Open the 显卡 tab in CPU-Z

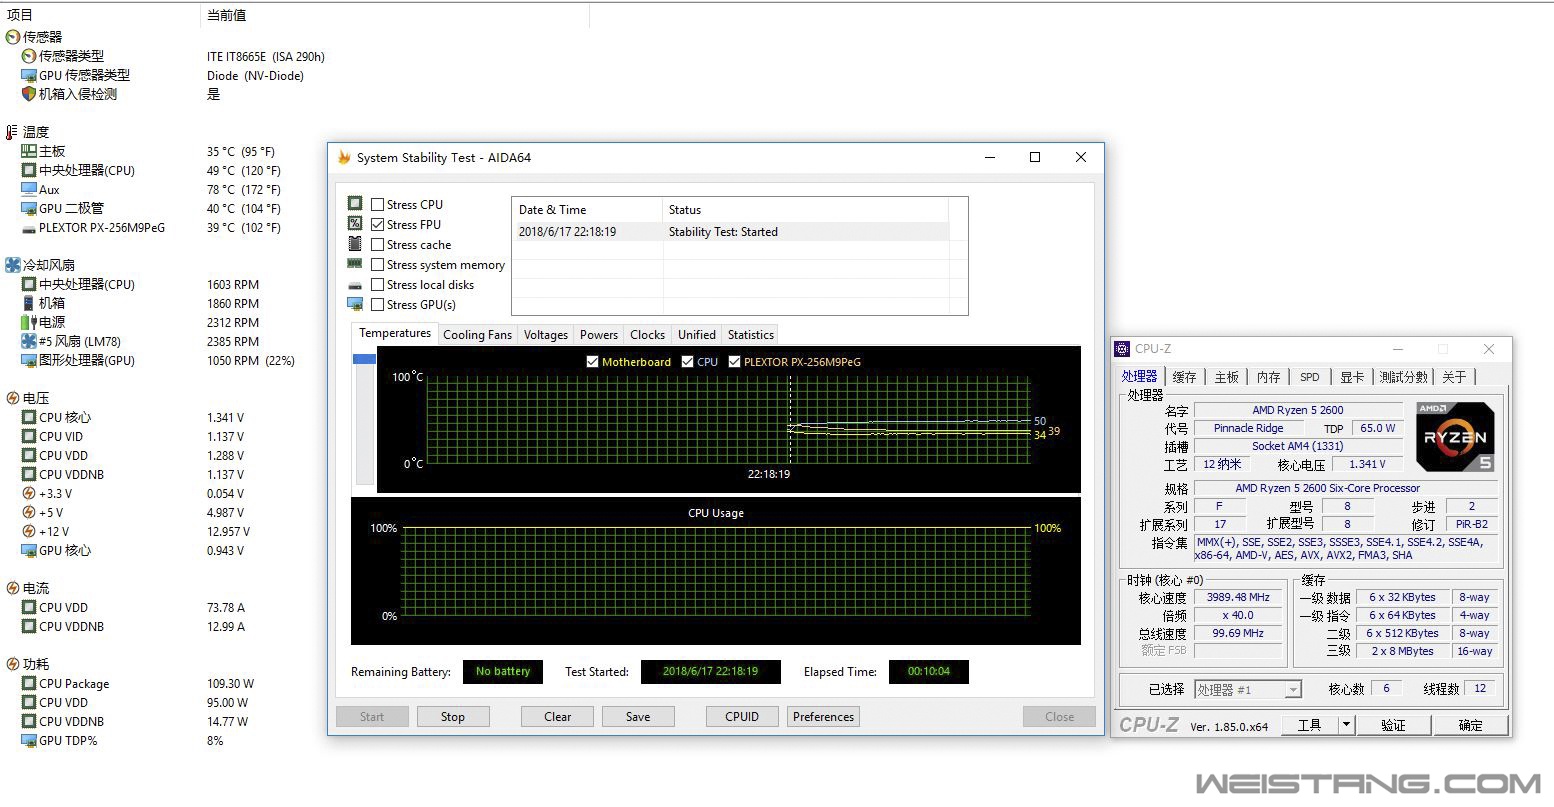point(1352,377)
